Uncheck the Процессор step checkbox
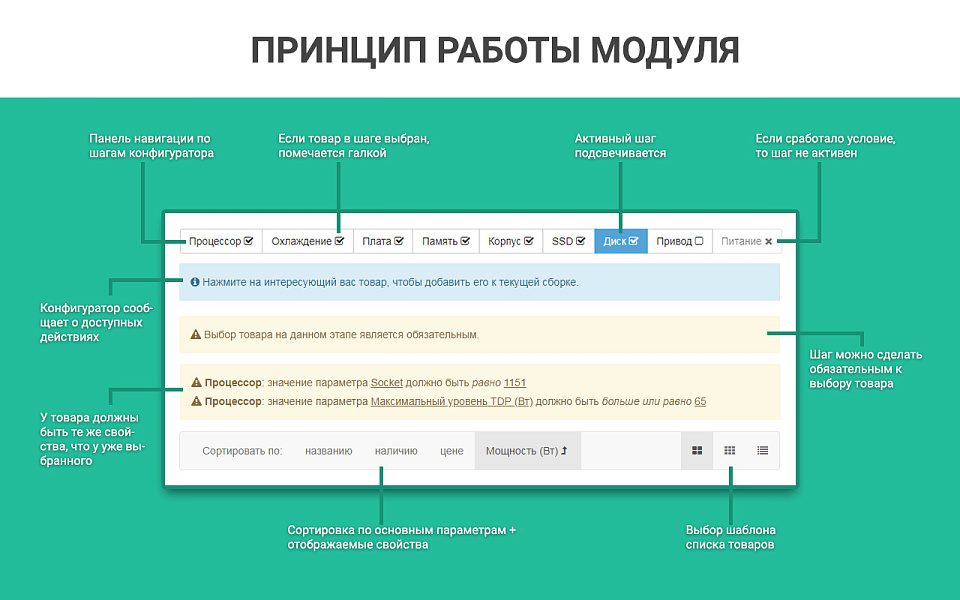This screenshot has width=960, height=600. point(247,241)
